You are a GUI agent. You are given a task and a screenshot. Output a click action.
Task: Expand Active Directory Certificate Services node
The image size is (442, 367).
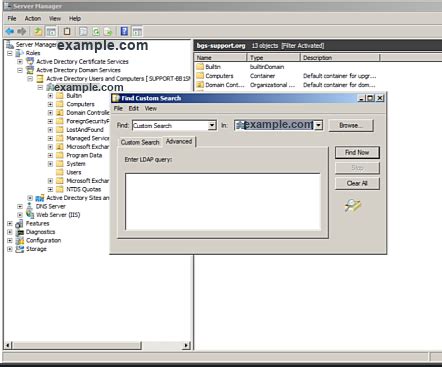click(x=20, y=62)
